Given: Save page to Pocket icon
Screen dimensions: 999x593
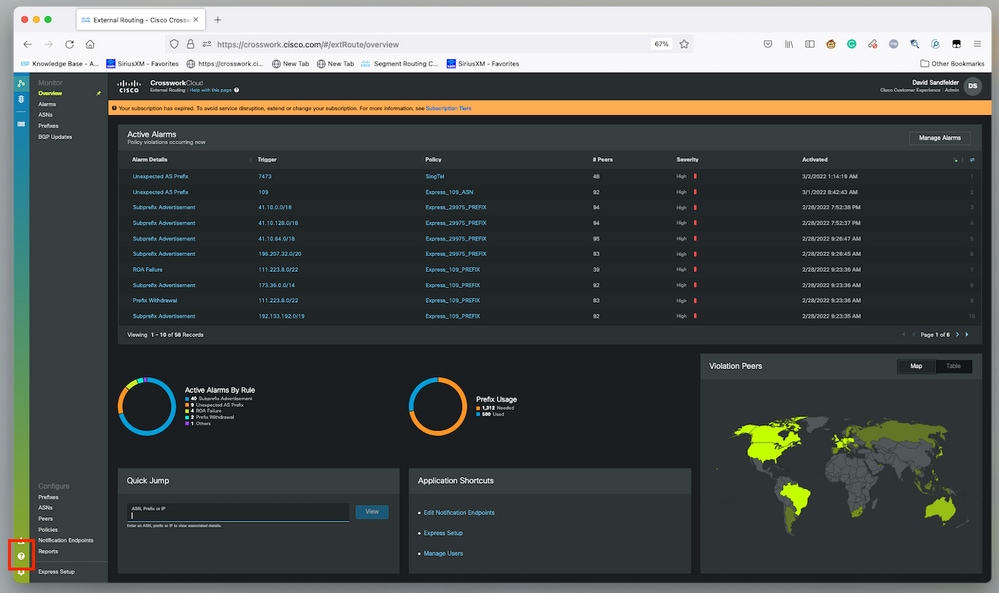Looking at the screenshot, I should click(768, 45).
